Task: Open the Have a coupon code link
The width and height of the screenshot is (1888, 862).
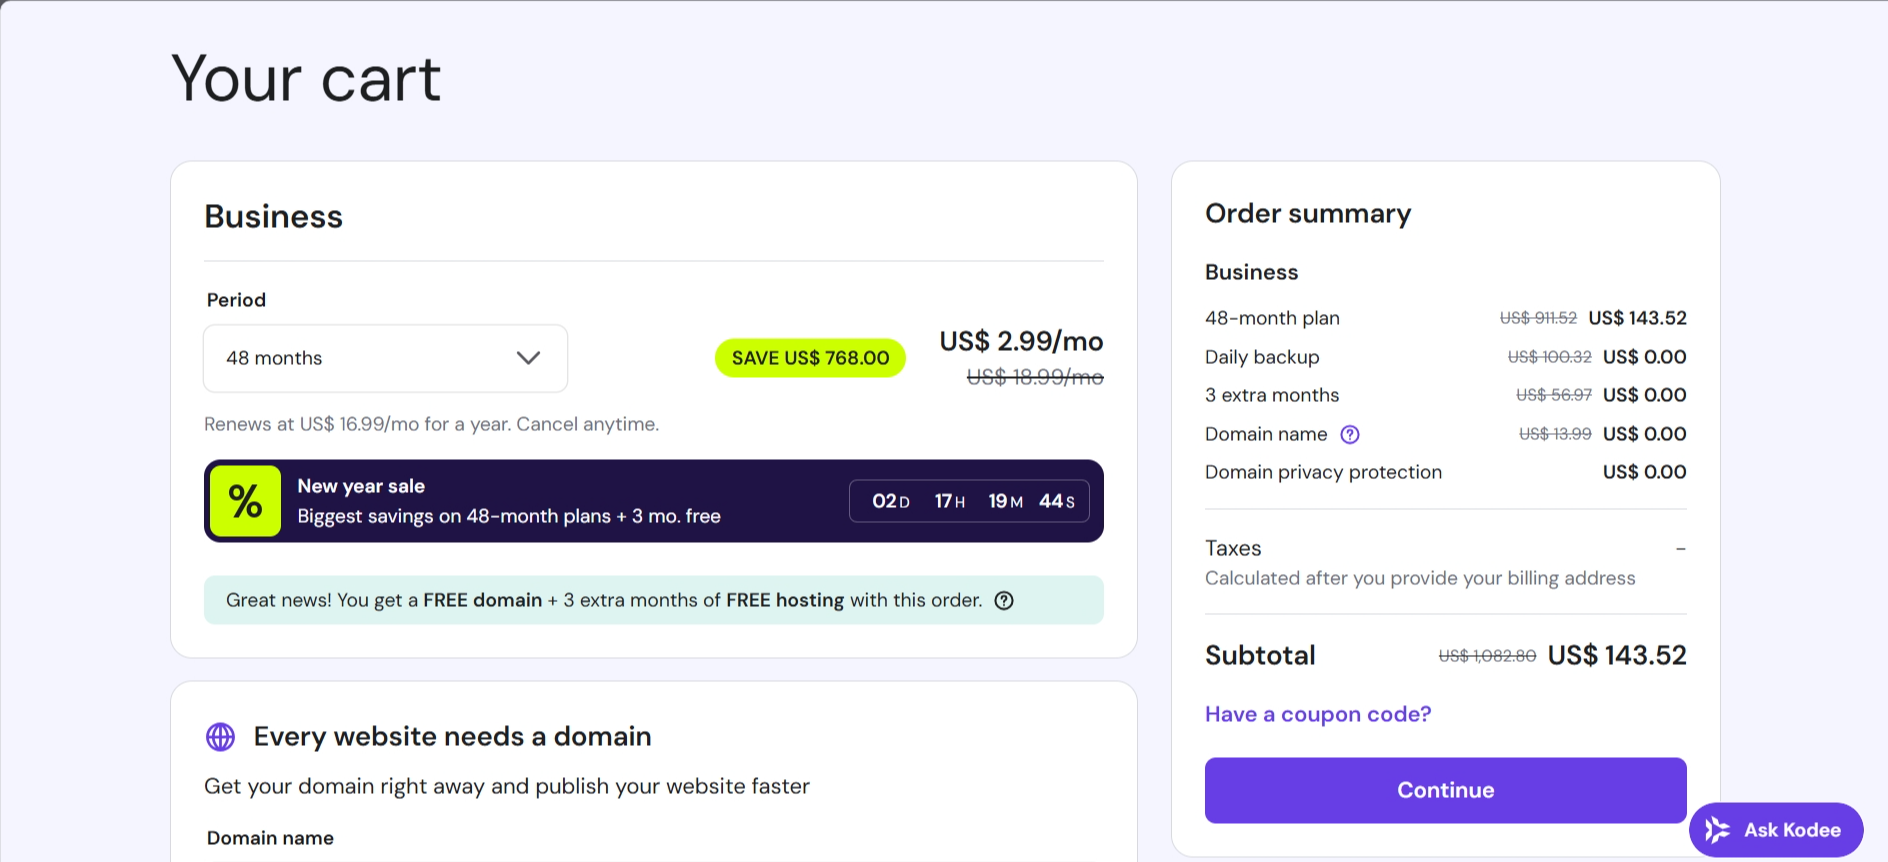Action: point(1318,714)
